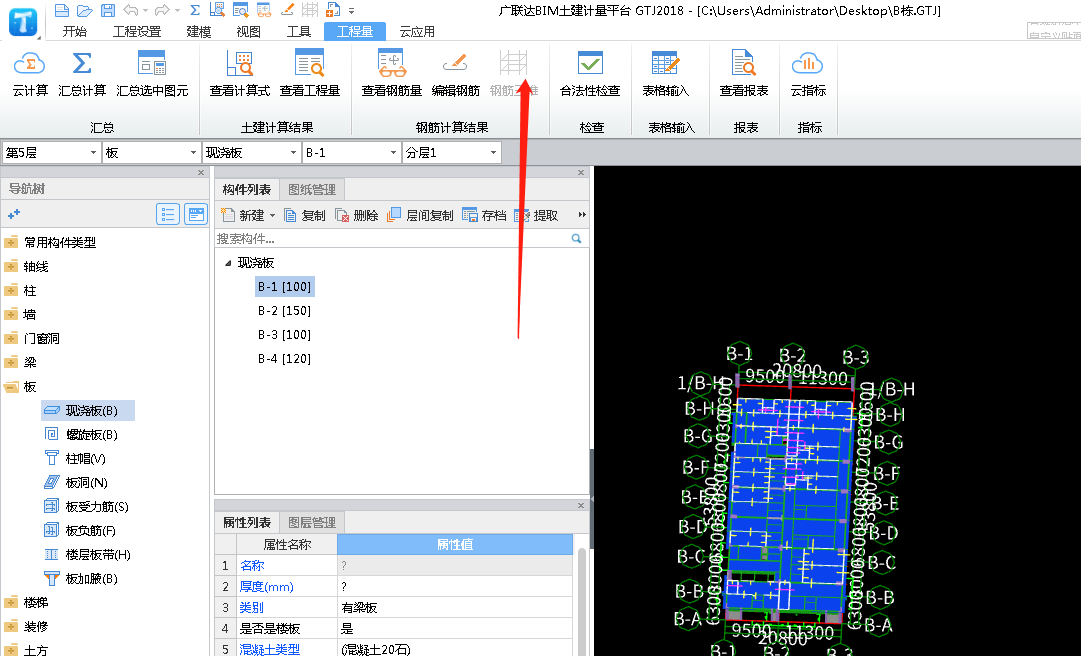Select 编辑钢筋 edit rebar tool

455,74
